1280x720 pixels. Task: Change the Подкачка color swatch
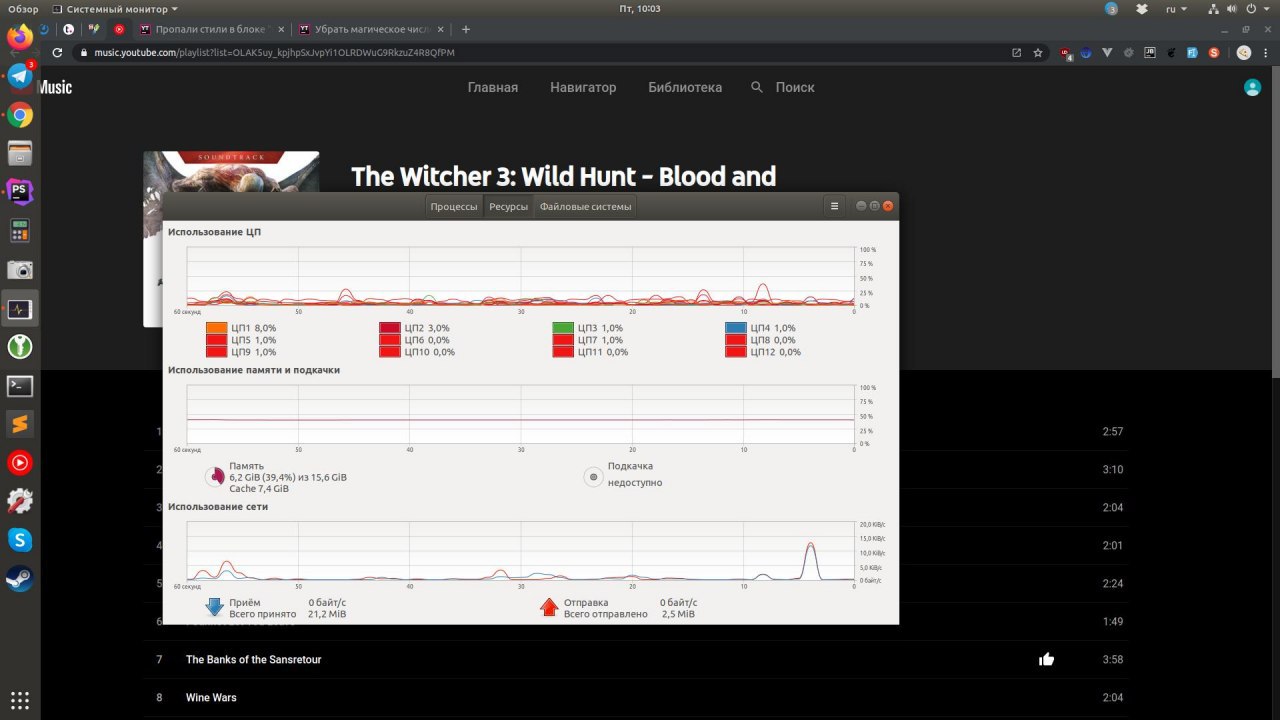pos(593,477)
